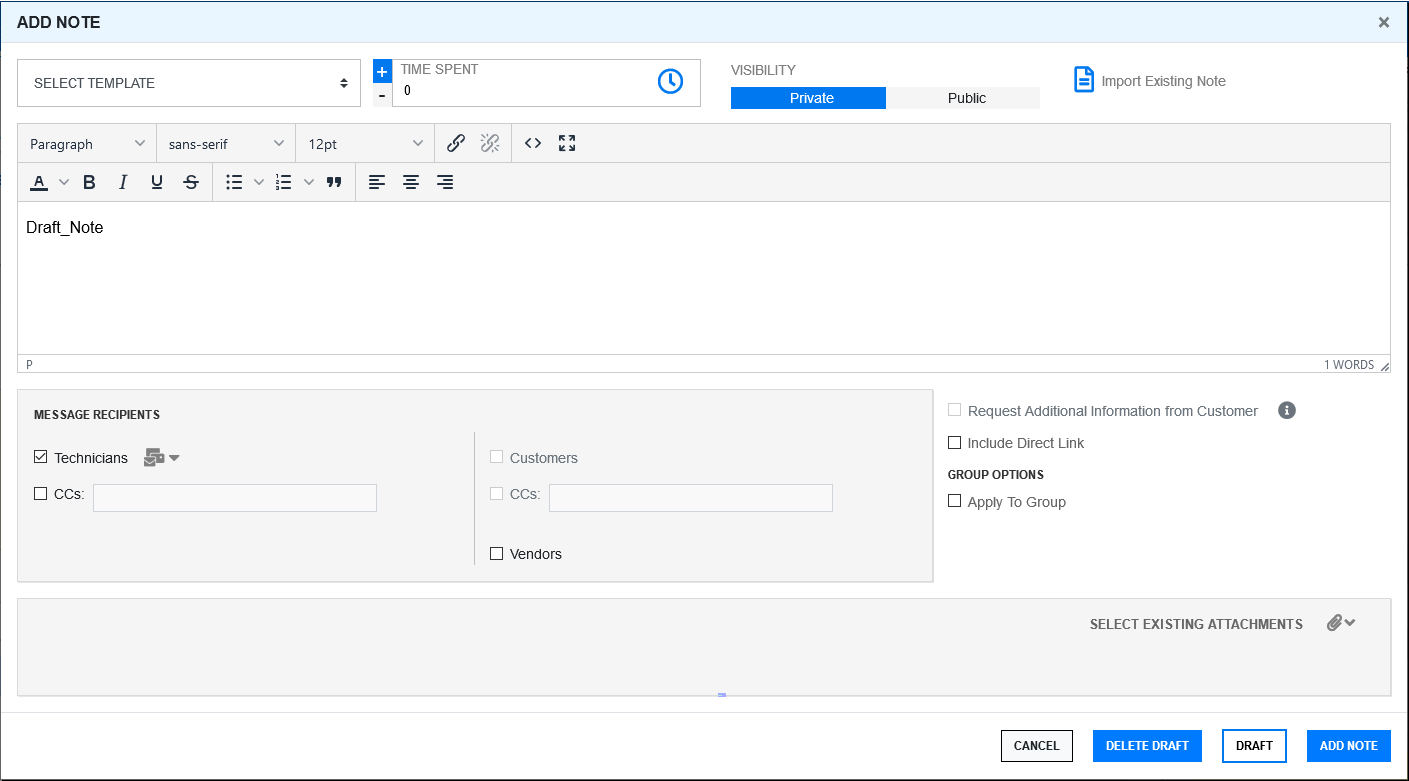This screenshot has width=1409, height=781.
Task: Click the Import Existing Note link
Action: point(1163,81)
